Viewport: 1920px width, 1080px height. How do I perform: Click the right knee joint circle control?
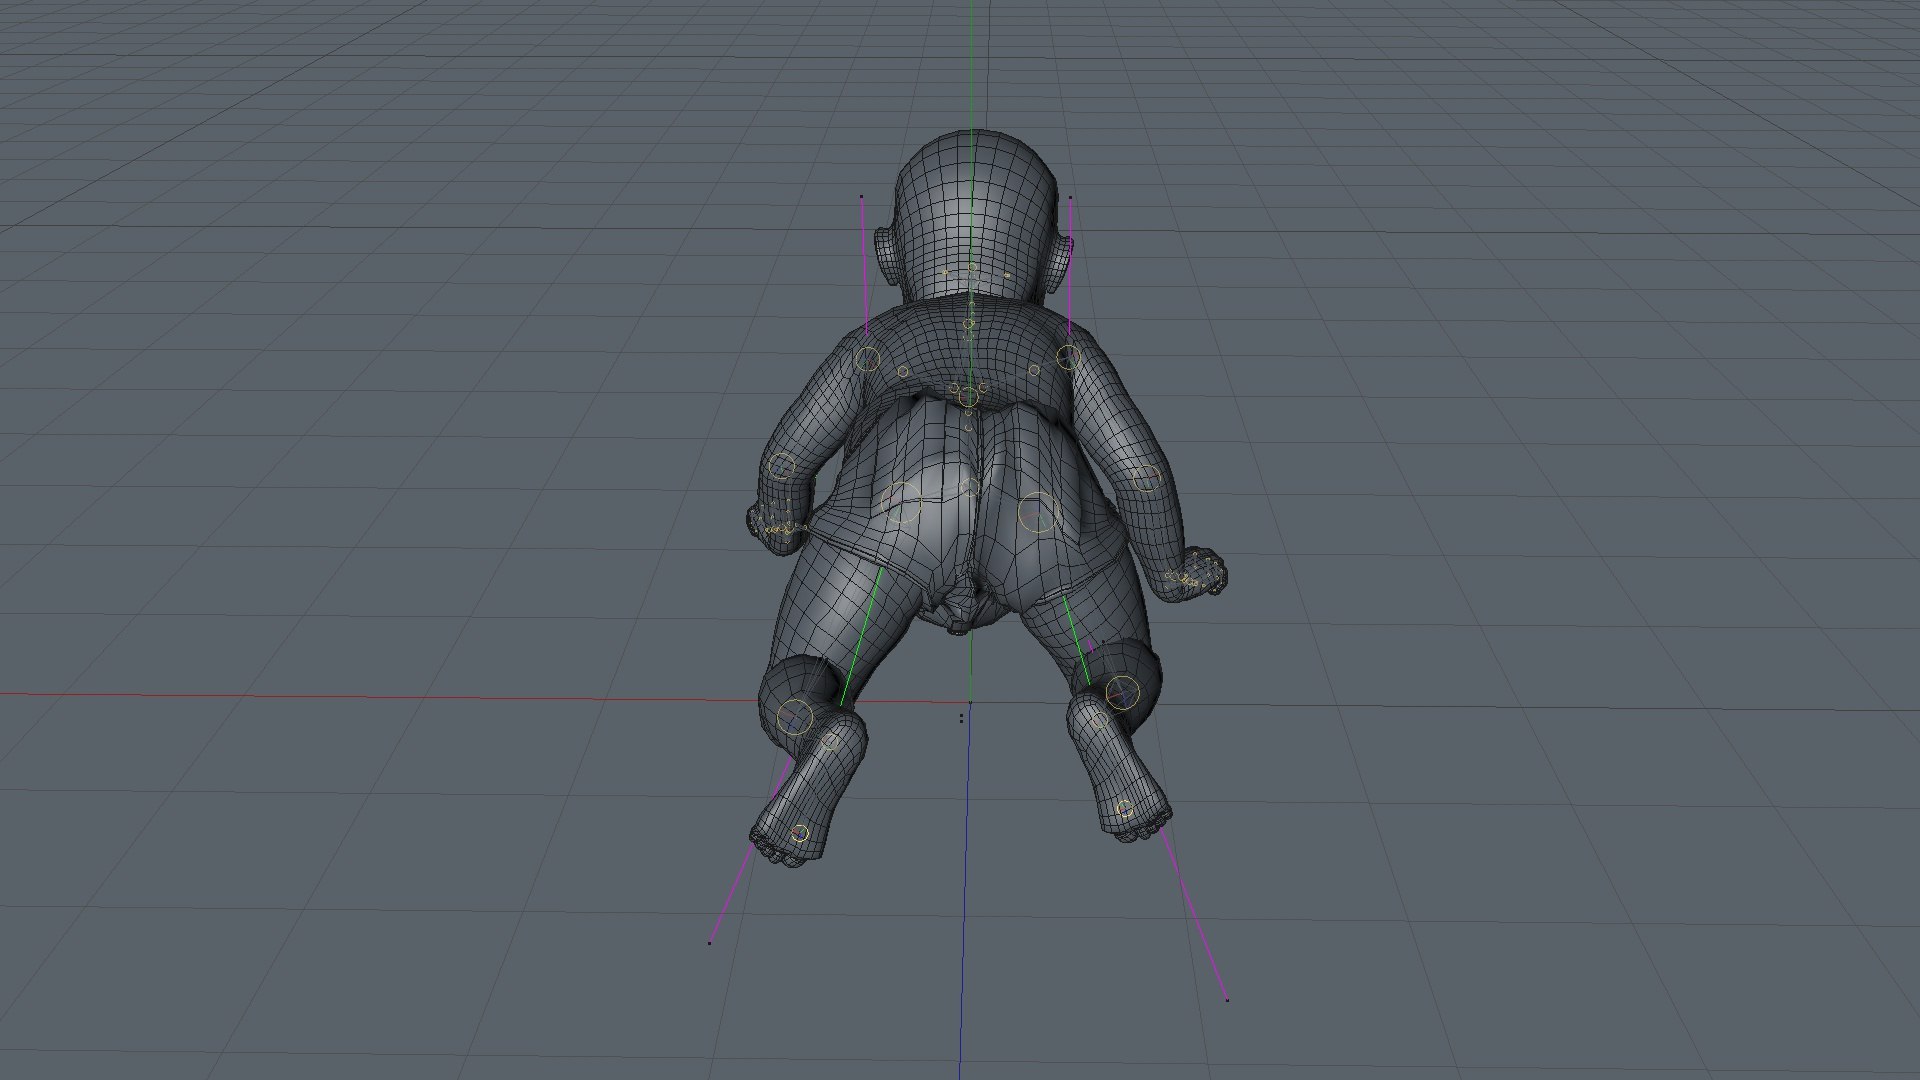tap(1122, 692)
